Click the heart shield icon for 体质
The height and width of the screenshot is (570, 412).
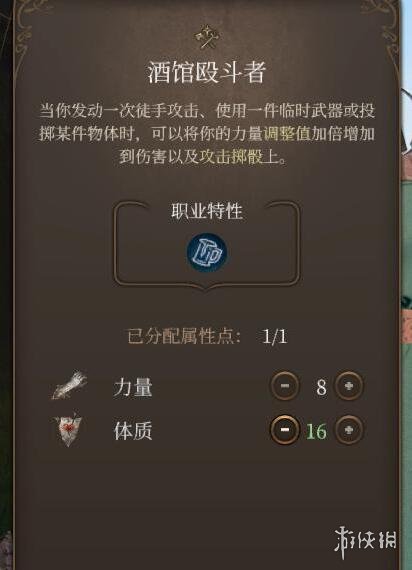[68, 430]
